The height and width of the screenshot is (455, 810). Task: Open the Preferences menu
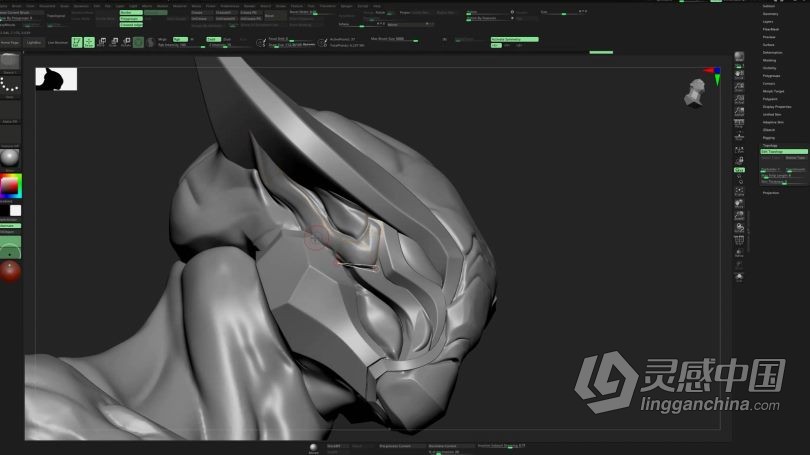[230, 6]
